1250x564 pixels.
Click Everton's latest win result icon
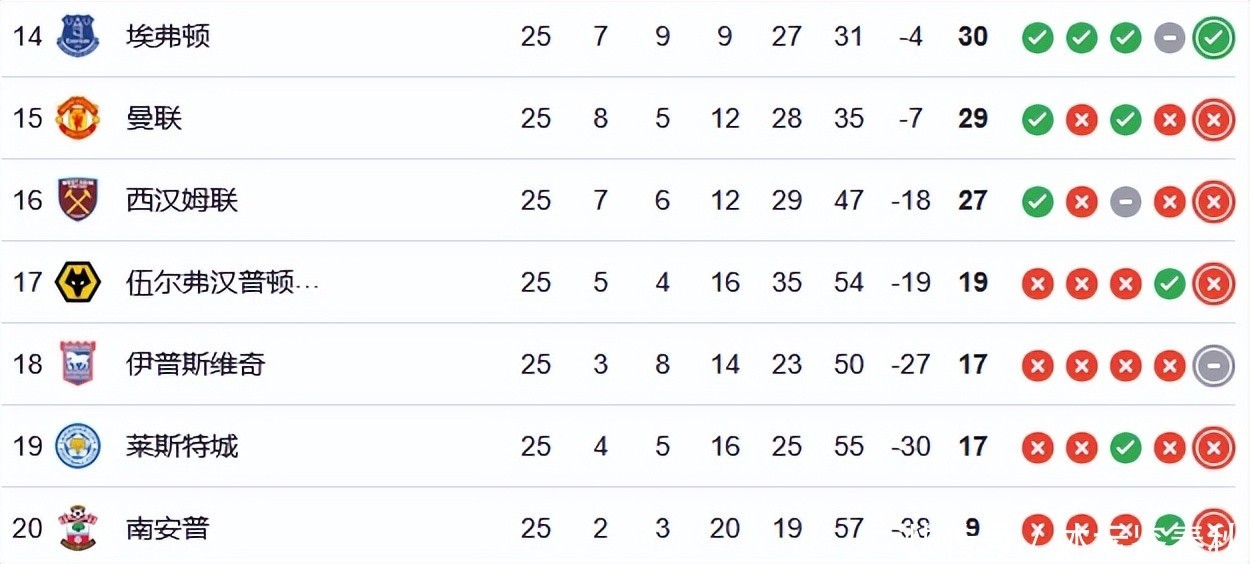pos(1213,38)
